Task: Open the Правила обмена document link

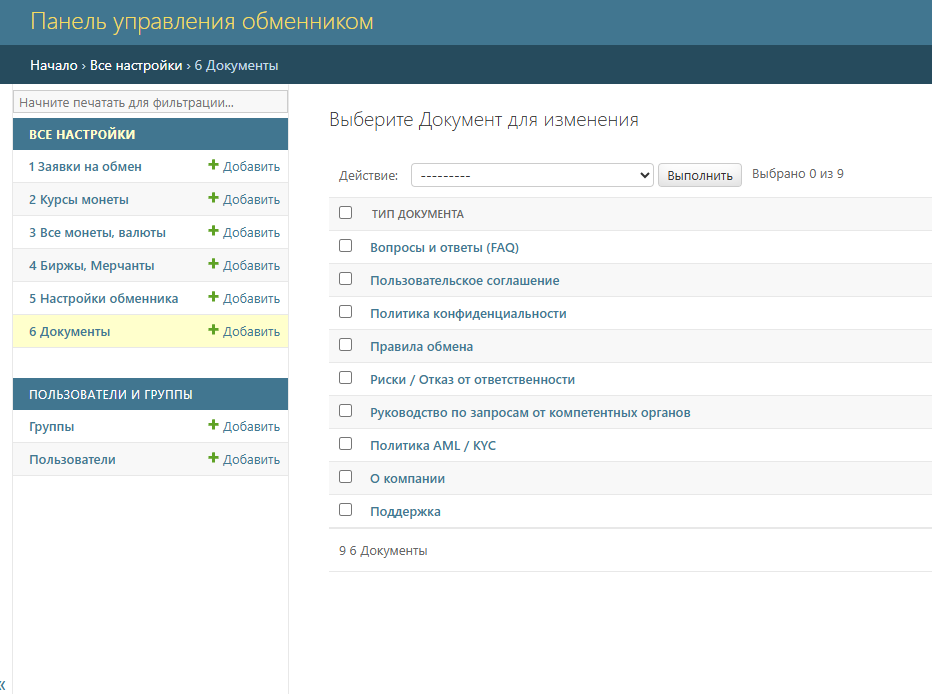Action: click(421, 347)
